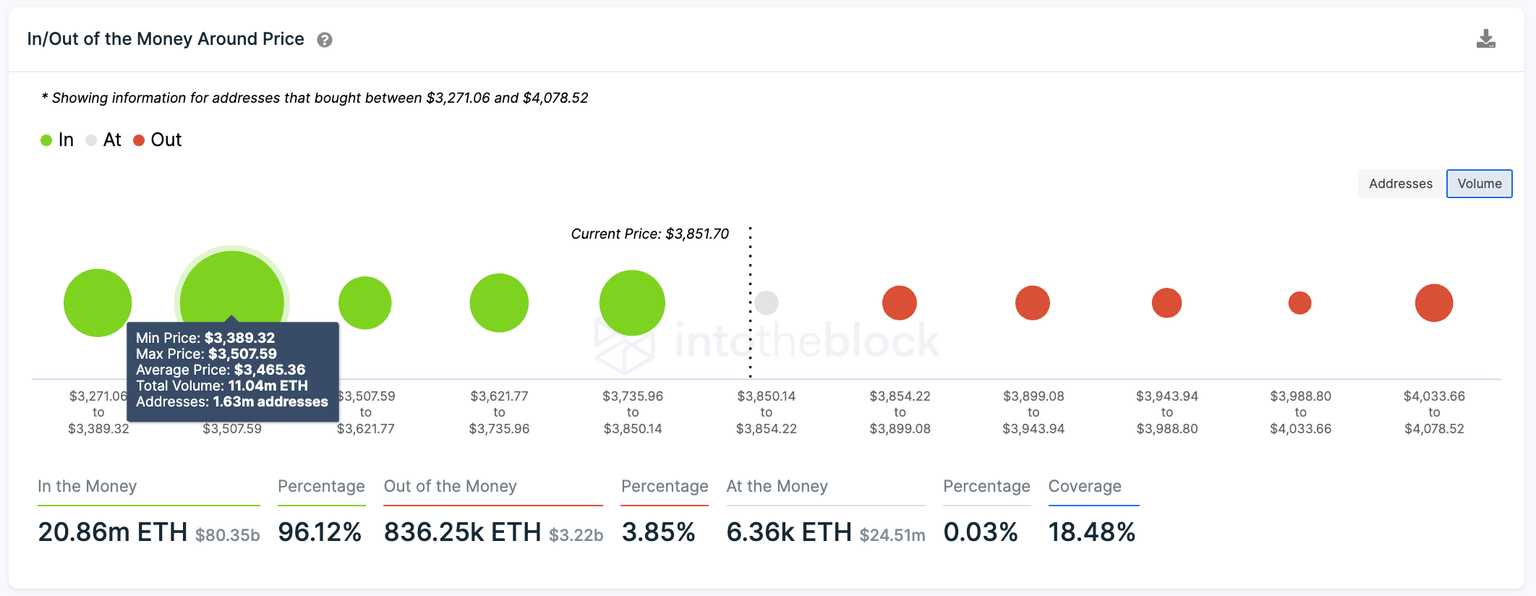Click the green bubble for $3,271.06 to $3,389.32
The image size is (1536, 596).
(x=98, y=303)
